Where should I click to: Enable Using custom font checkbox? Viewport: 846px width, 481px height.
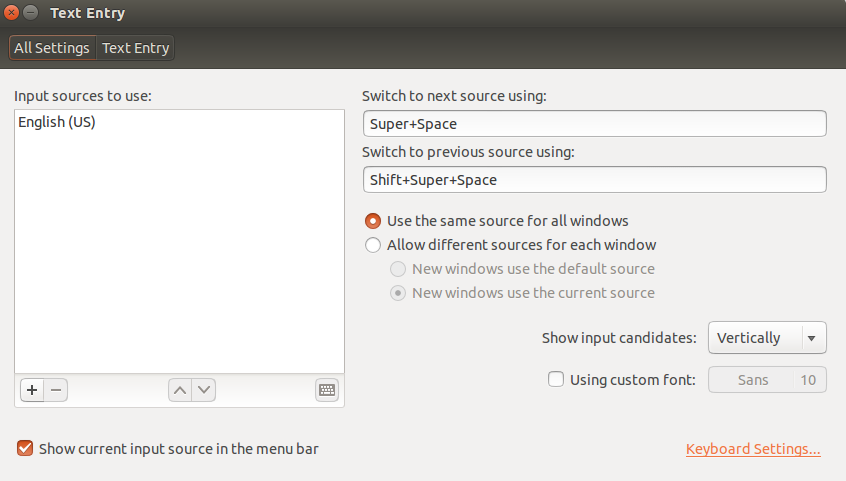click(556, 380)
